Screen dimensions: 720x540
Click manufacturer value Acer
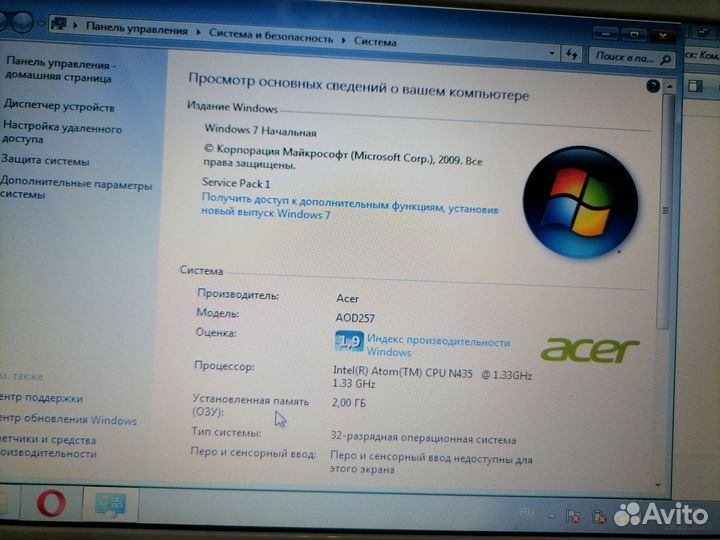coord(347,298)
